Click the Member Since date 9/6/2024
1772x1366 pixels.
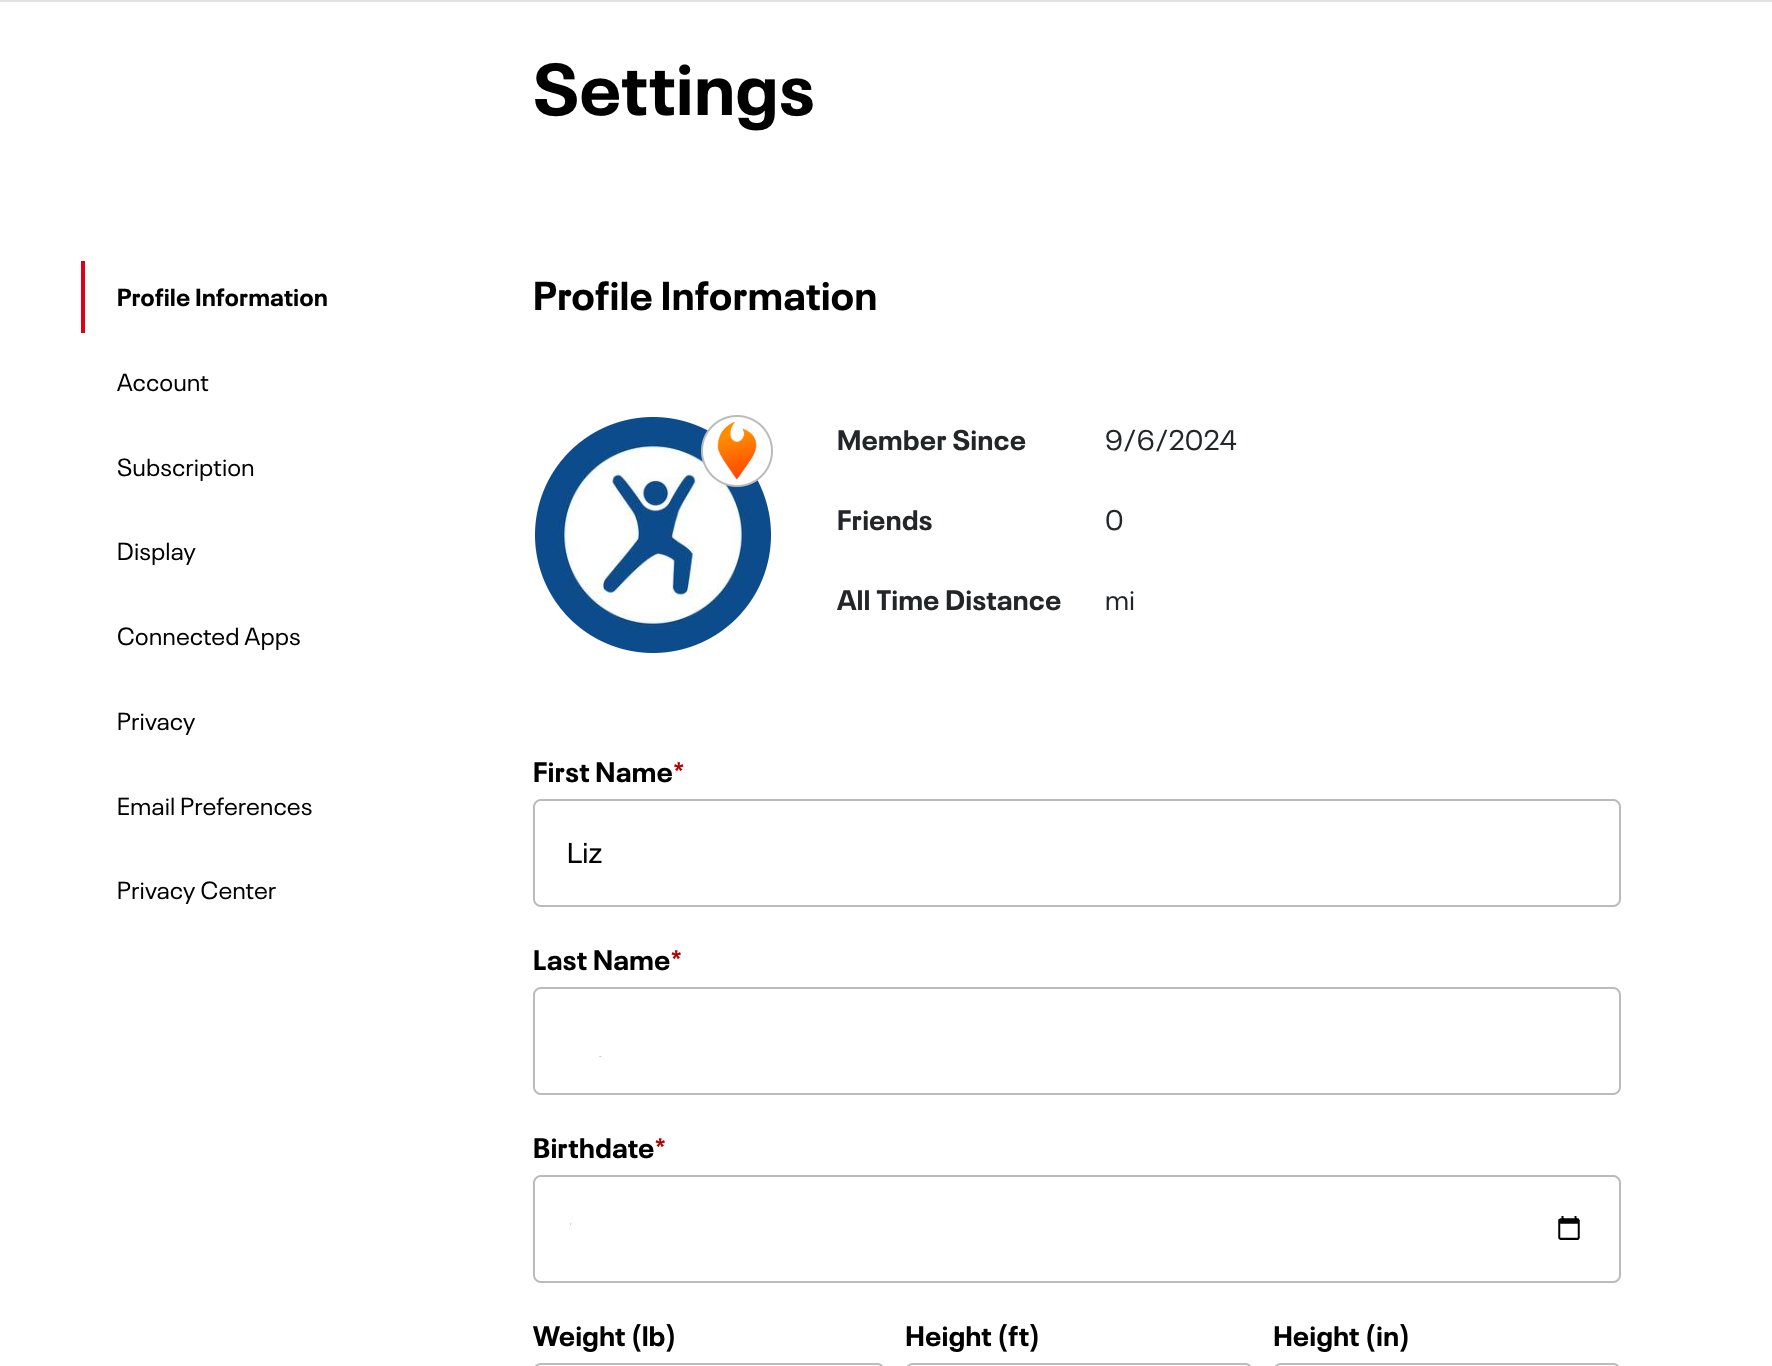pyautogui.click(x=1170, y=441)
